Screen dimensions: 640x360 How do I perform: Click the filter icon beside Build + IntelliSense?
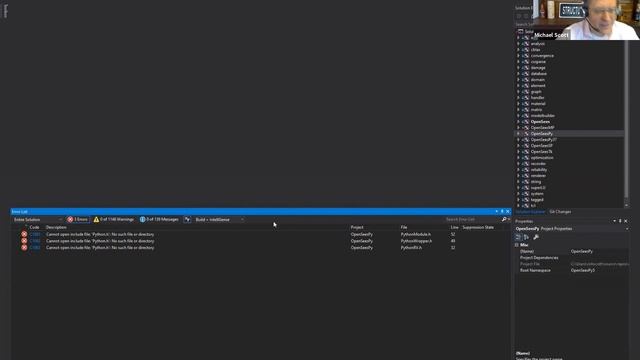(187, 220)
